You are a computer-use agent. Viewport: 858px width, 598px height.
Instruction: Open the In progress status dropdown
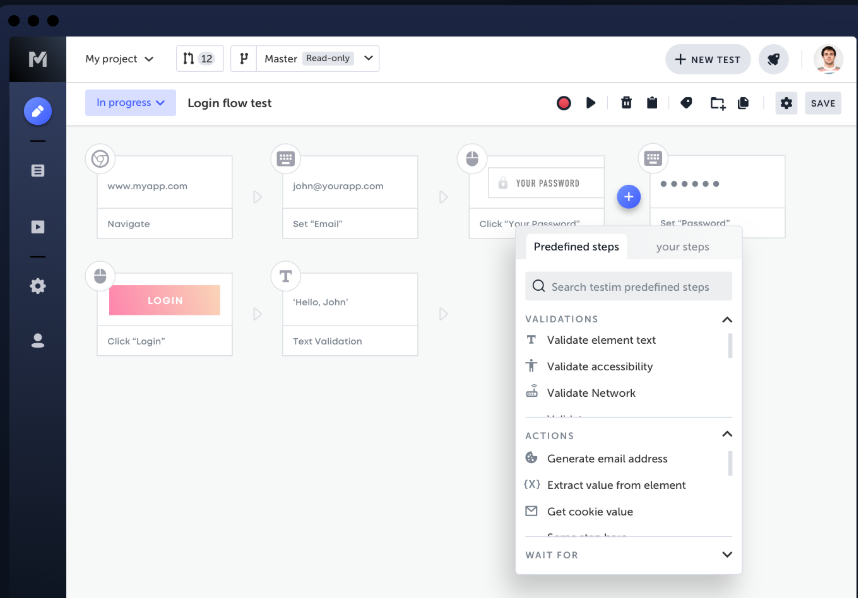130,102
